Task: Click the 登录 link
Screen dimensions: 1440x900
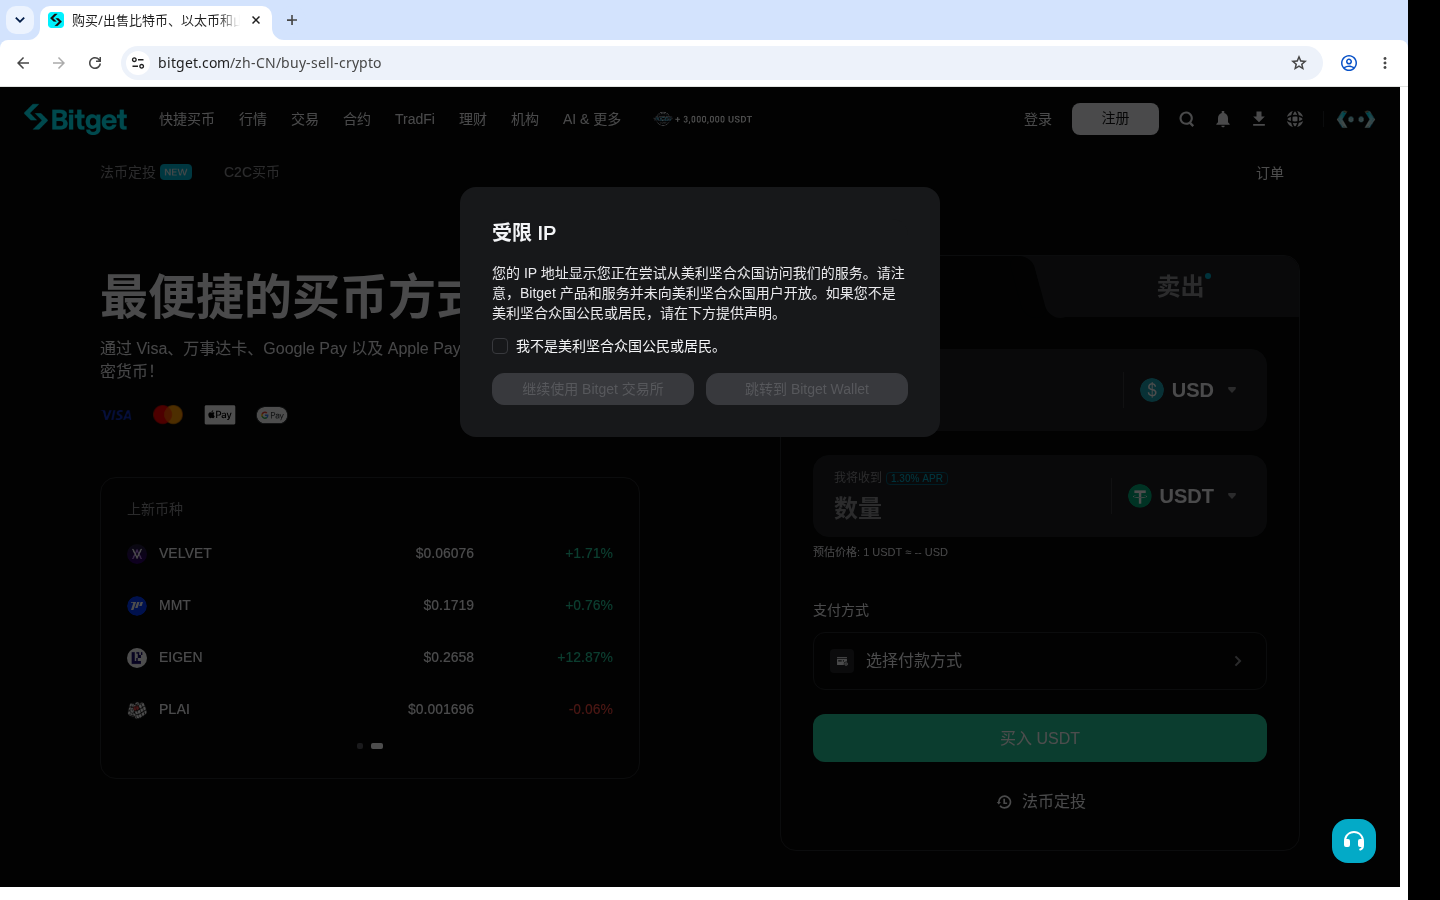Action: point(1038,119)
